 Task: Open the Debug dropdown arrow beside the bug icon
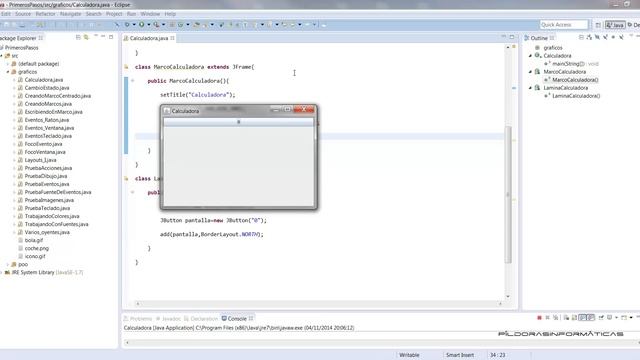[x=134, y=24]
